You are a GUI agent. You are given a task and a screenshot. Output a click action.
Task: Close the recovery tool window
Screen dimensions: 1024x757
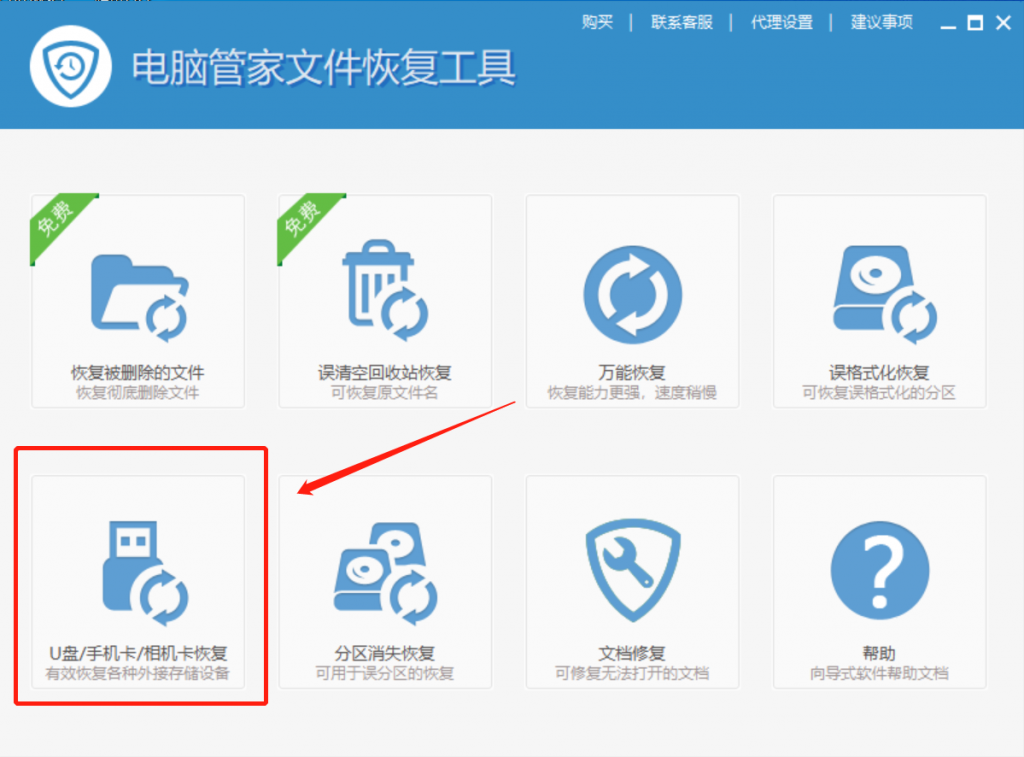click(1003, 24)
